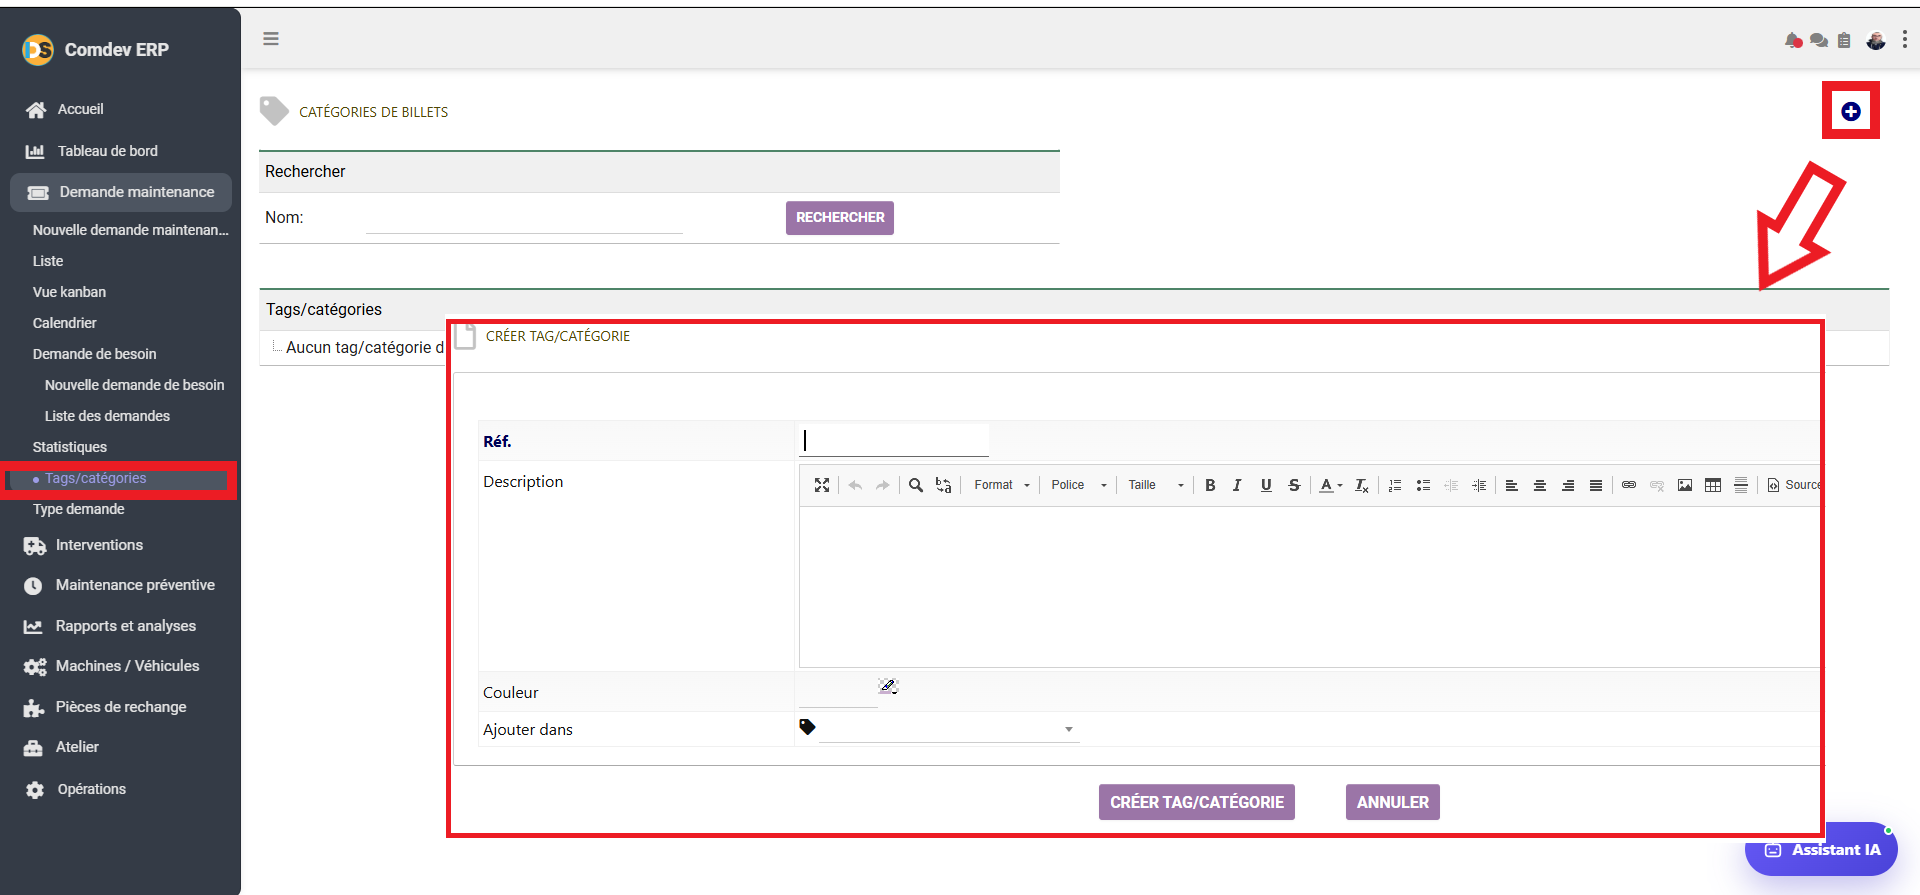Open the notifications bell

(x=1793, y=40)
